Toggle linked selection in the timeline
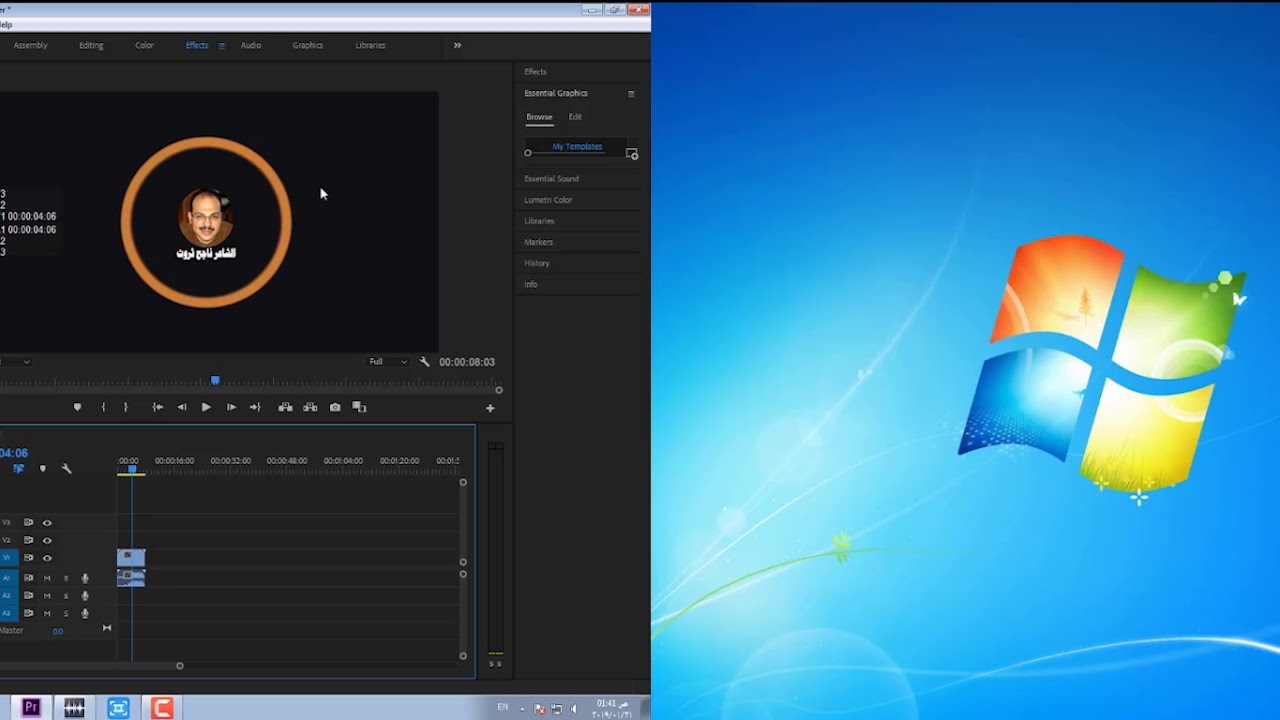 (x=18, y=468)
